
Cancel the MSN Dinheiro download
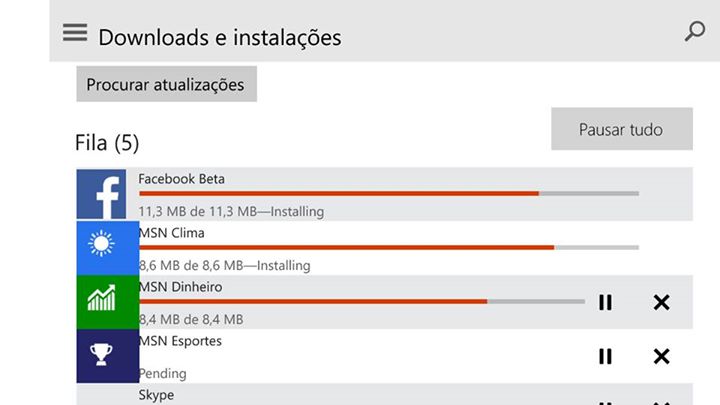[x=661, y=302]
